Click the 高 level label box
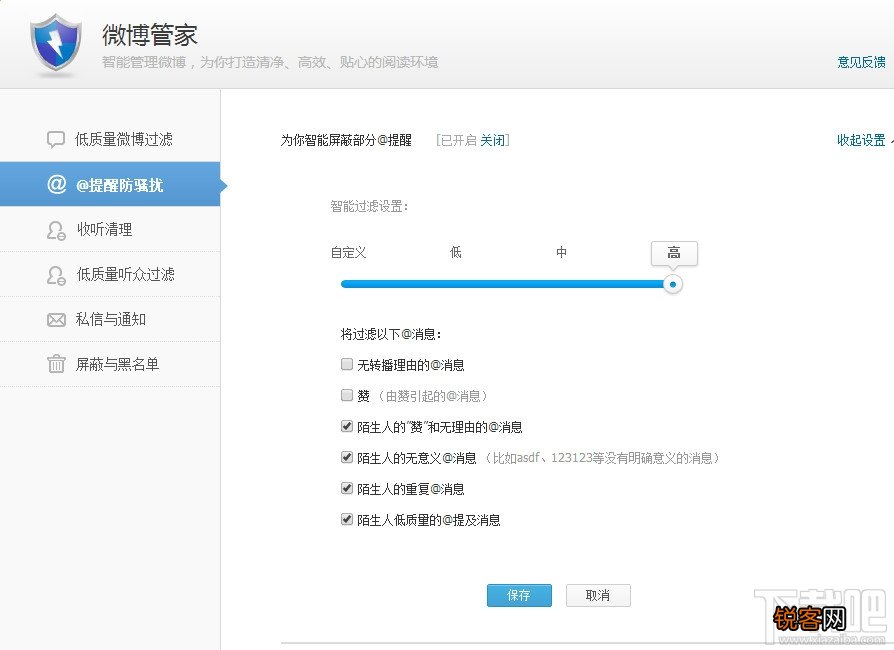 point(674,253)
